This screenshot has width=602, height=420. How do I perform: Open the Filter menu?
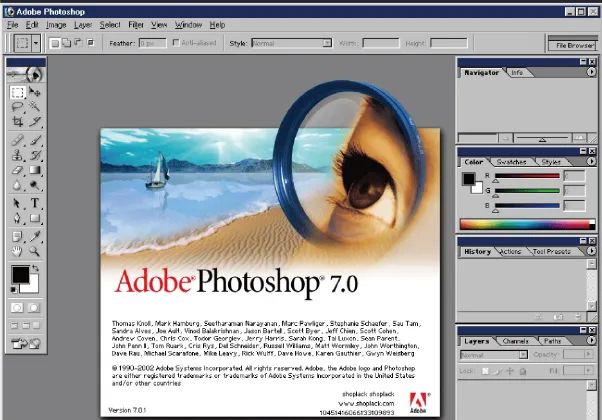136,25
